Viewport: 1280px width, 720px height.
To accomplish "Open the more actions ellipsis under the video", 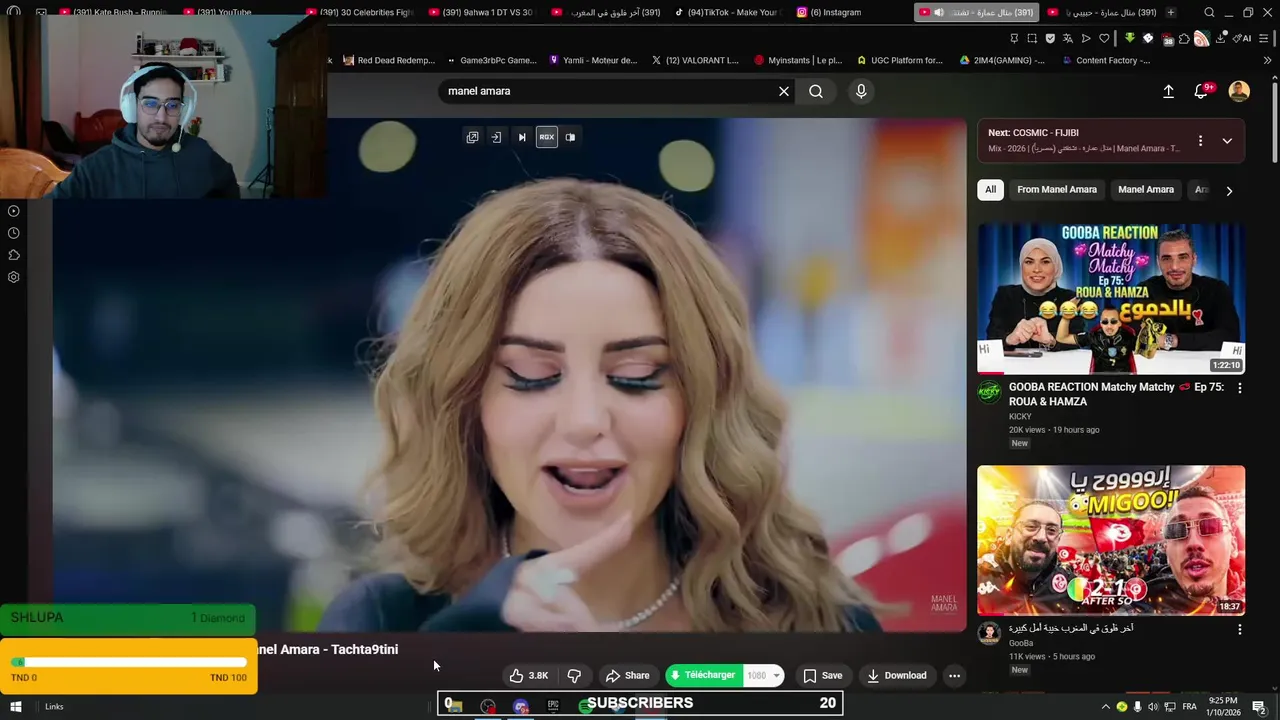I will [954, 675].
